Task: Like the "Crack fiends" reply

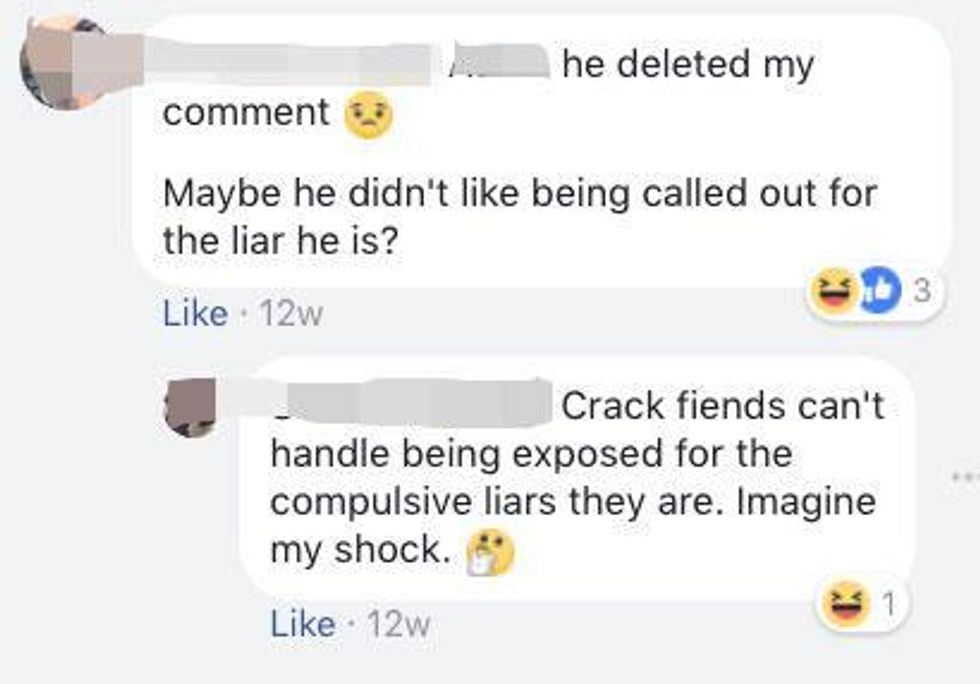Action: (302, 625)
